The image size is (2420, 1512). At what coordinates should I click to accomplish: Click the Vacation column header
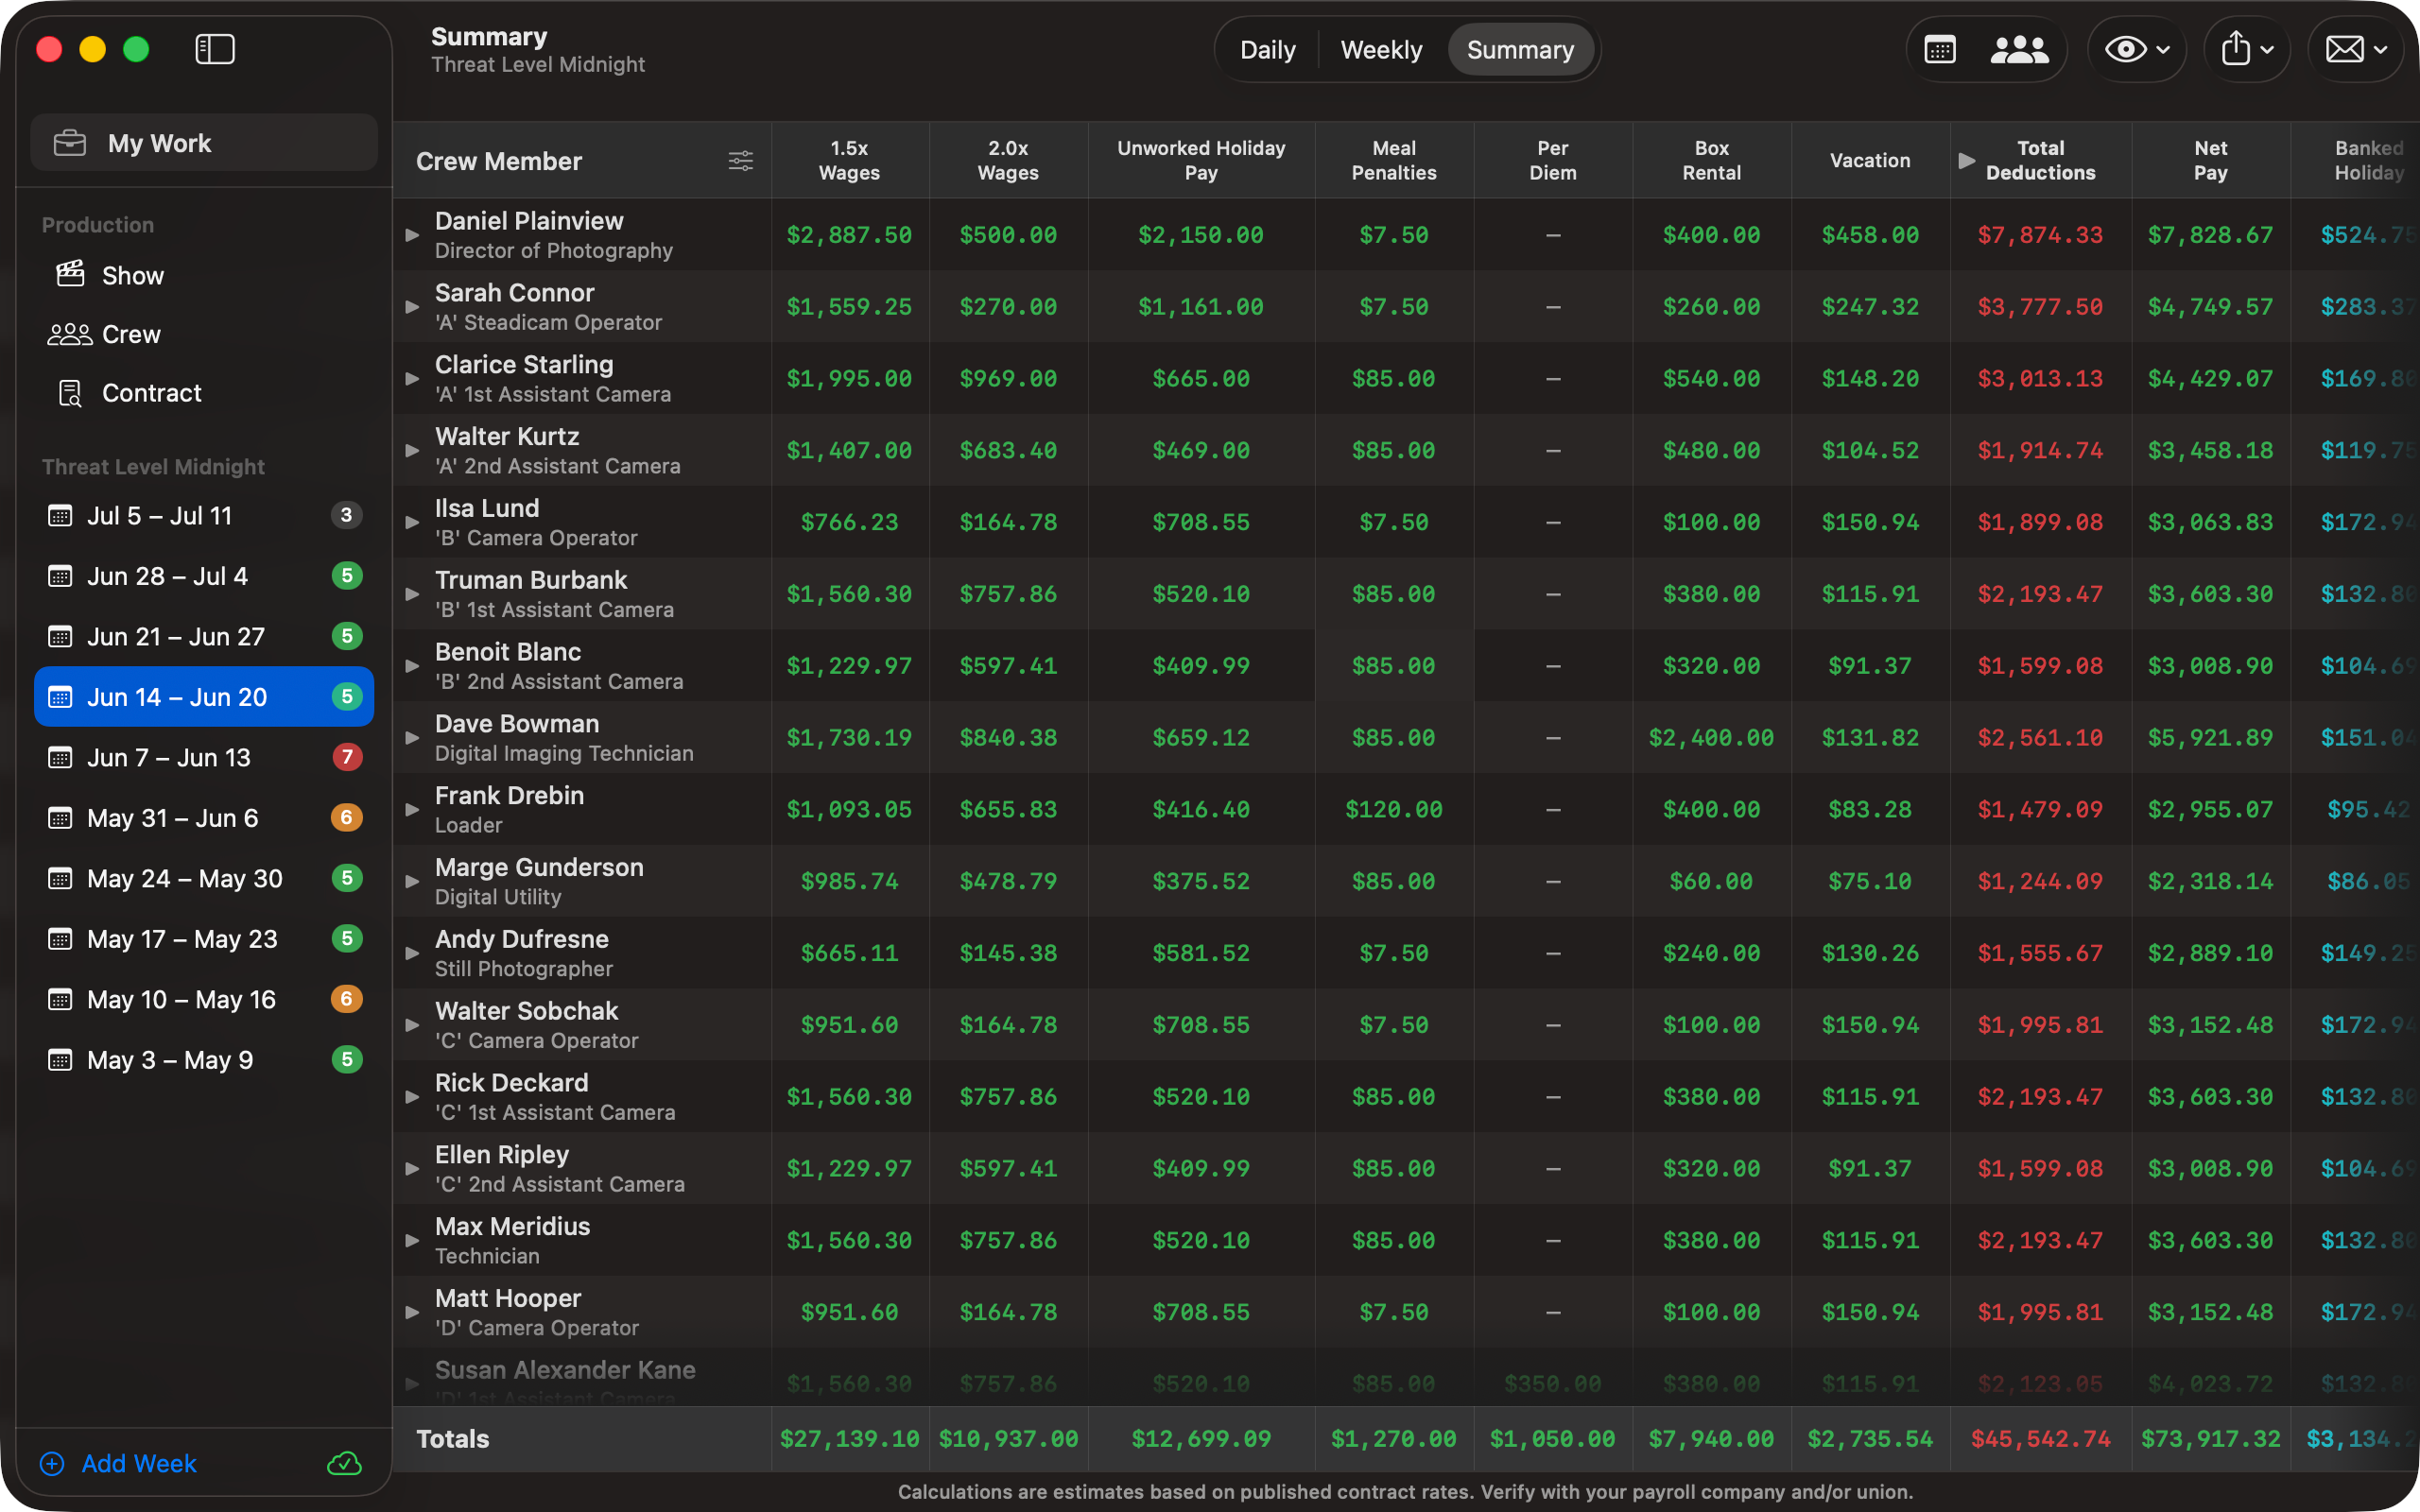coord(1869,160)
